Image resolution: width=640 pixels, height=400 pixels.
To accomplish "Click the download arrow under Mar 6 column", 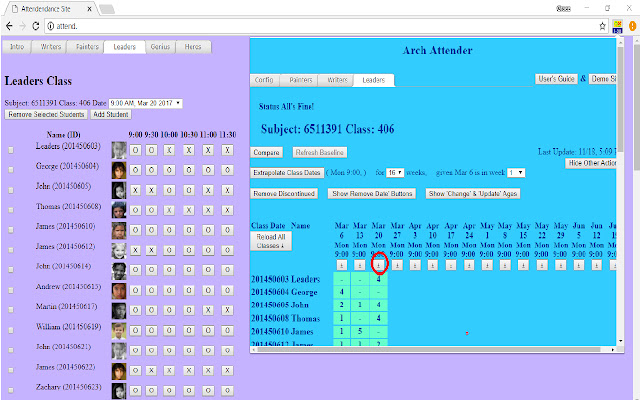I will coord(342,265).
